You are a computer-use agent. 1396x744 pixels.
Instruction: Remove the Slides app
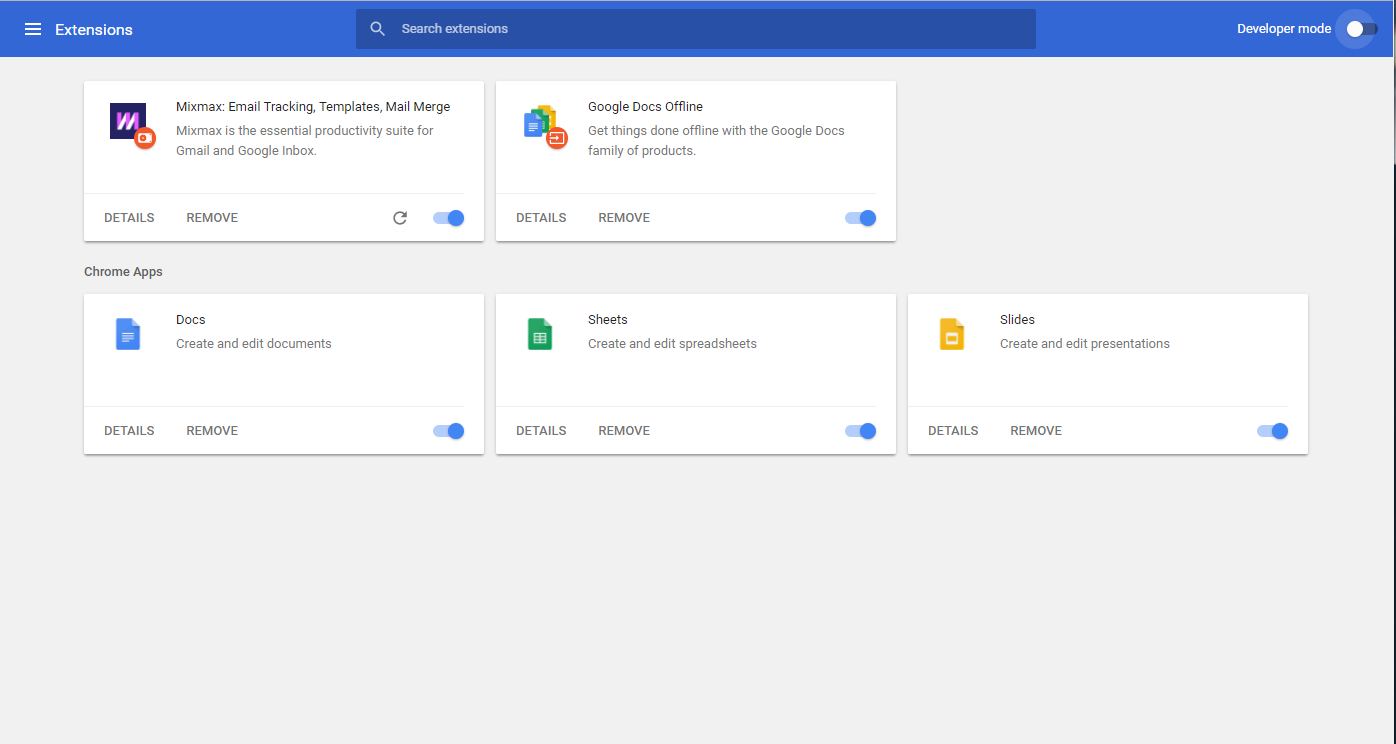click(1036, 431)
